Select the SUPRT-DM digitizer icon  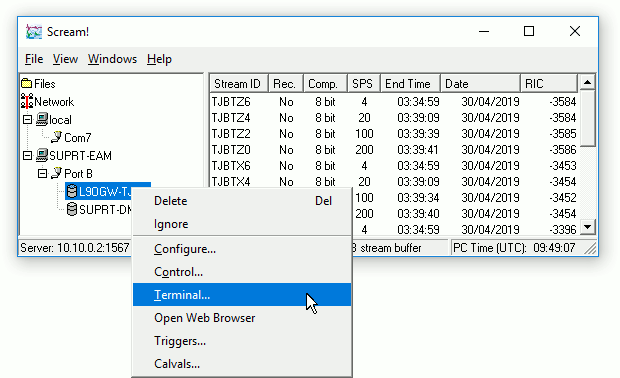click(72, 209)
